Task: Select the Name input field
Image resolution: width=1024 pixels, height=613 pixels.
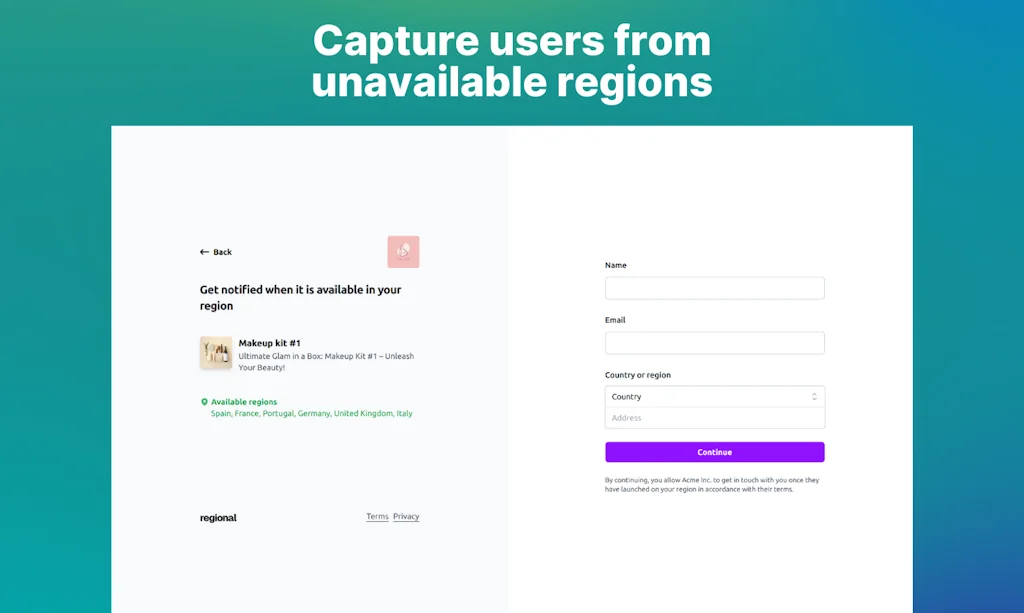Action: [714, 288]
